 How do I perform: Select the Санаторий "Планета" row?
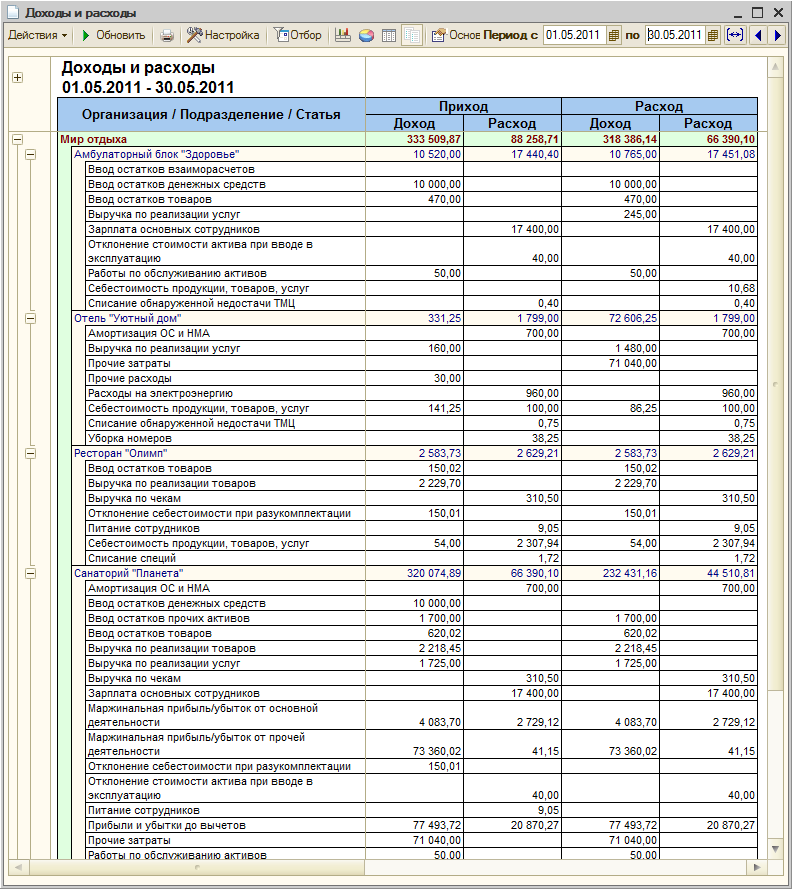(x=415, y=574)
